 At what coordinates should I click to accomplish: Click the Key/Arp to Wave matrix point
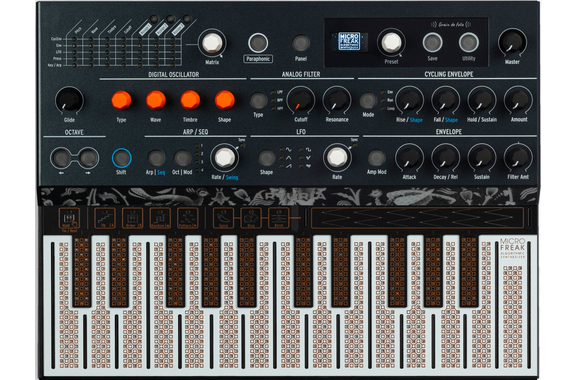[91, 65]
